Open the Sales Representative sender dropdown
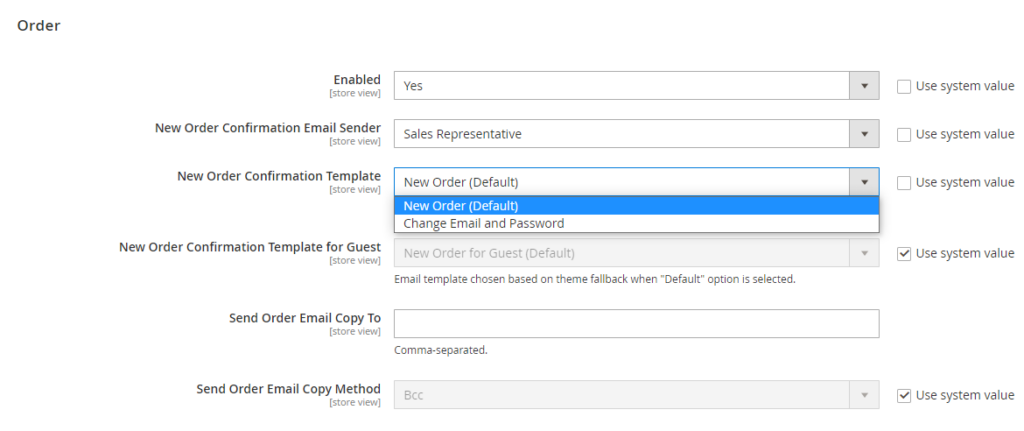1024x431 pixels. (x=636, y=134)
